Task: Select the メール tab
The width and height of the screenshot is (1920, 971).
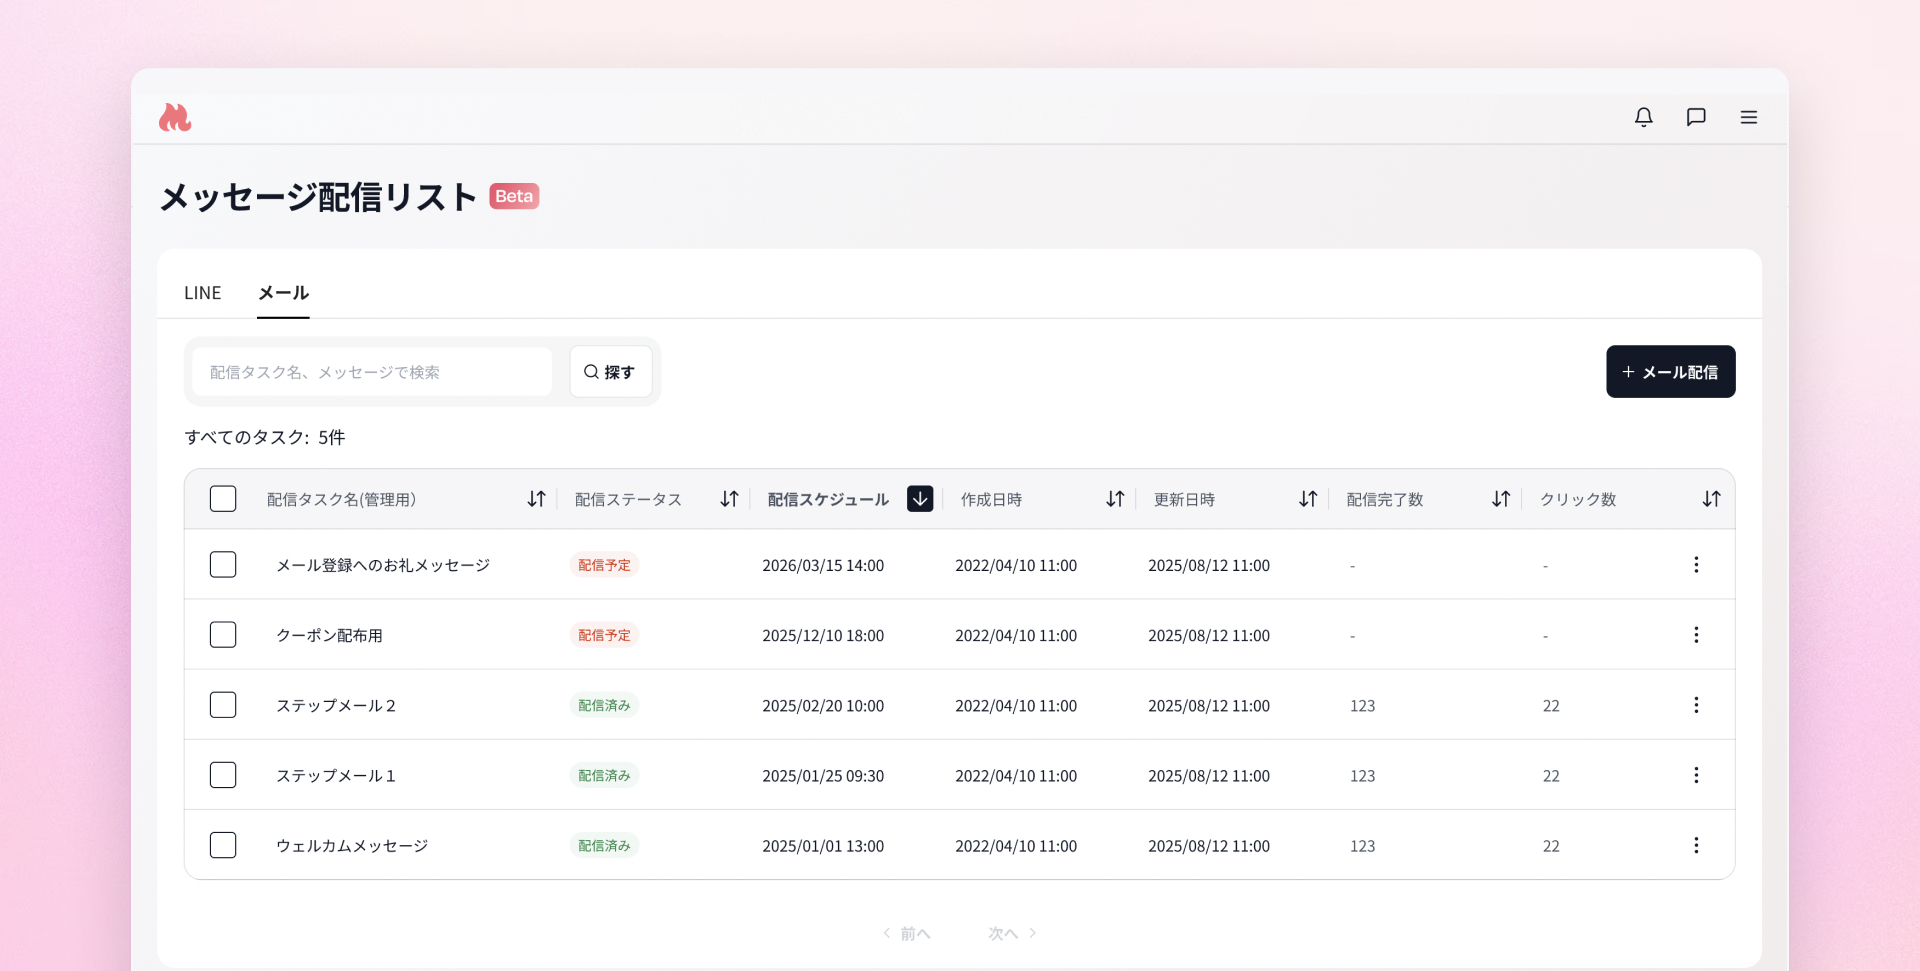Action: pos(283,293)
